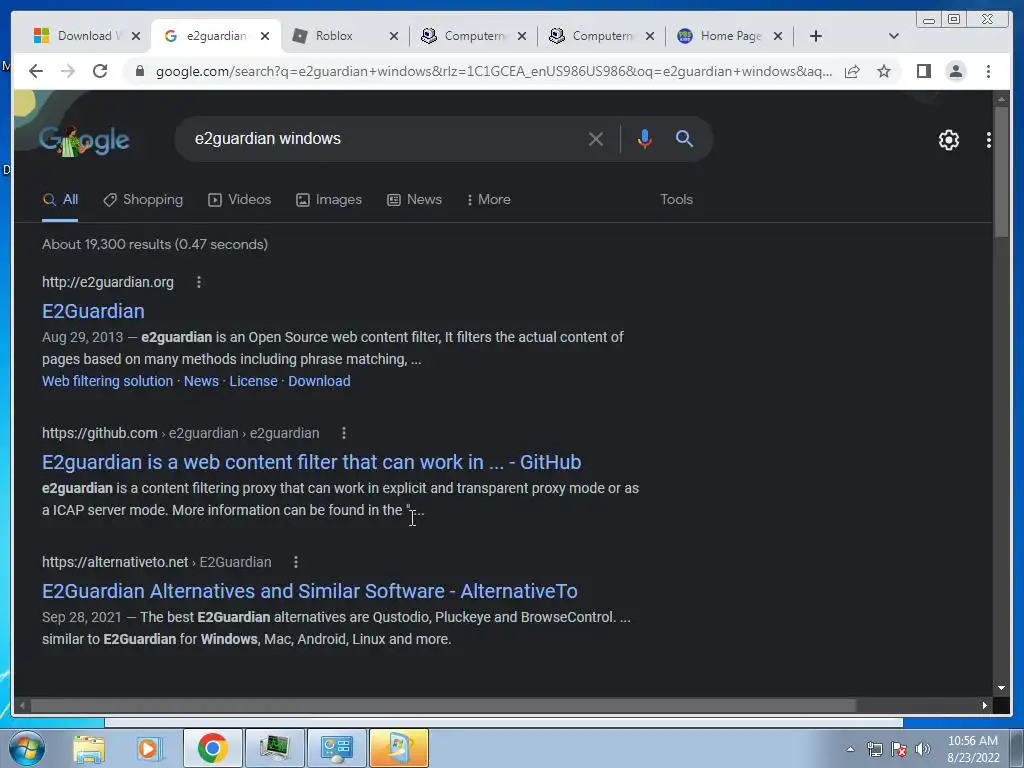Open the GitHub E2guardian result
Viewport: 1024px width, 768px height.
click(x=312, y=462)
